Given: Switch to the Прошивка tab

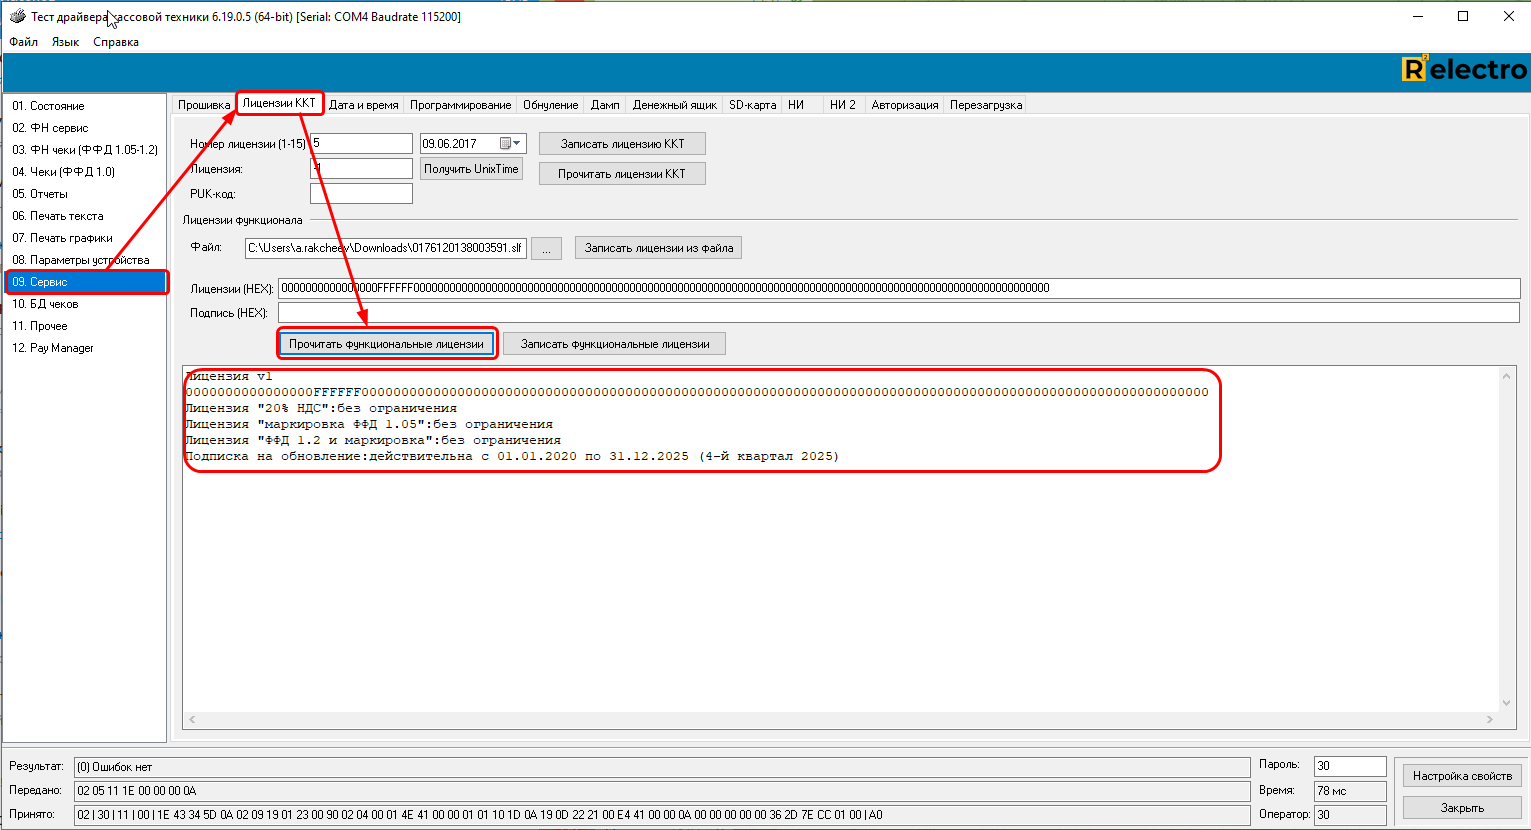Looking at the screenshot, I should (204, 105).
